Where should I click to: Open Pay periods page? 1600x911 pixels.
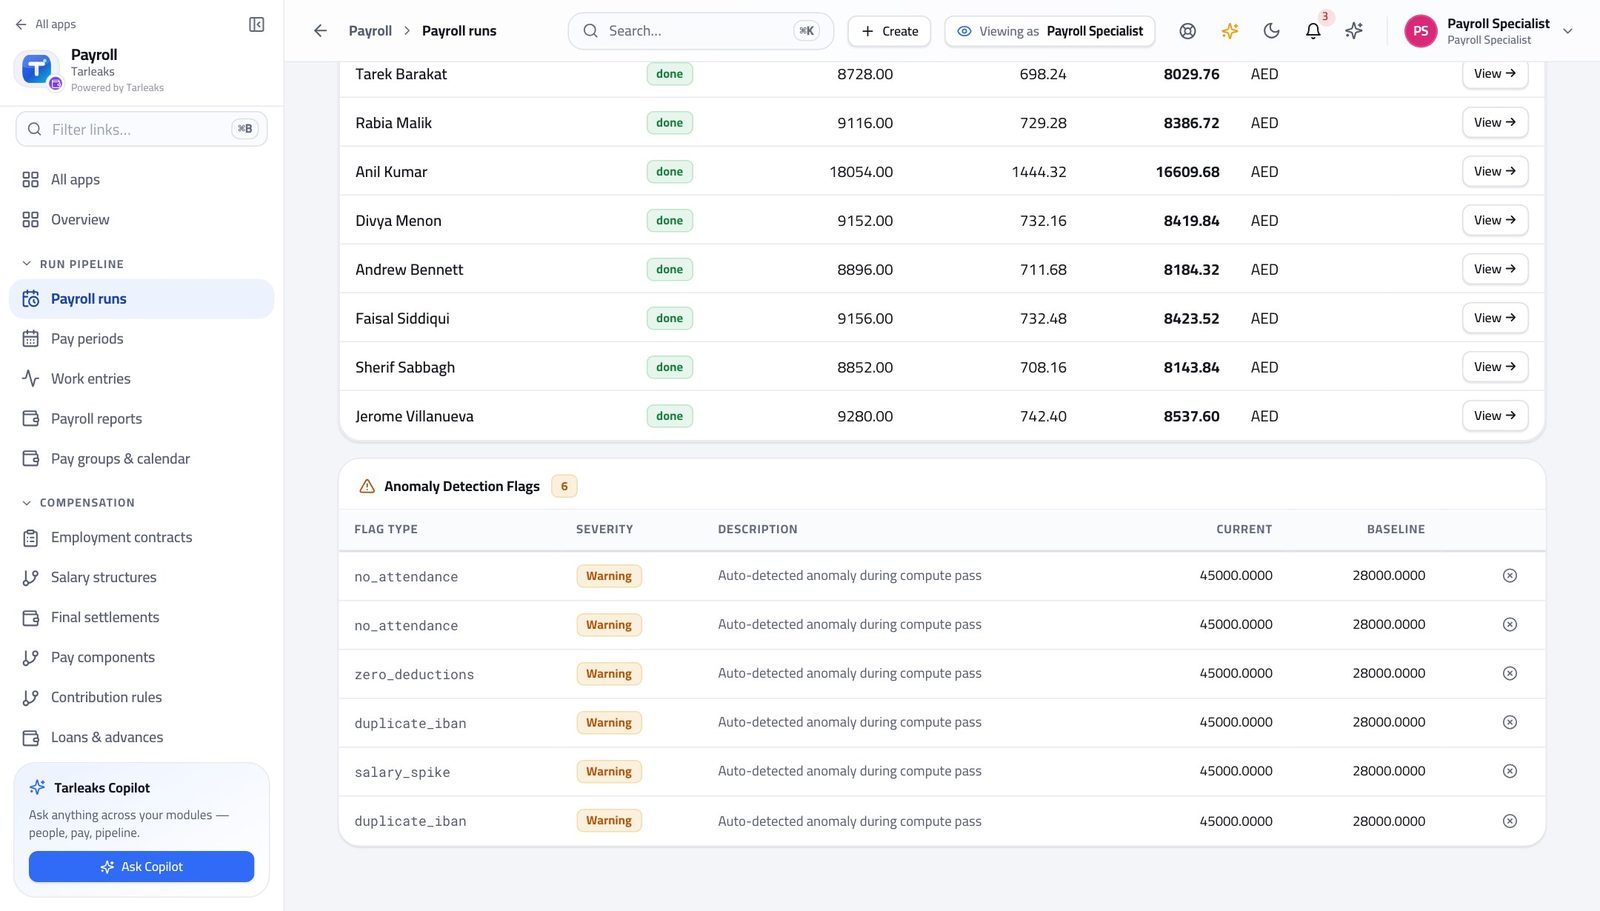pos(141,339)
